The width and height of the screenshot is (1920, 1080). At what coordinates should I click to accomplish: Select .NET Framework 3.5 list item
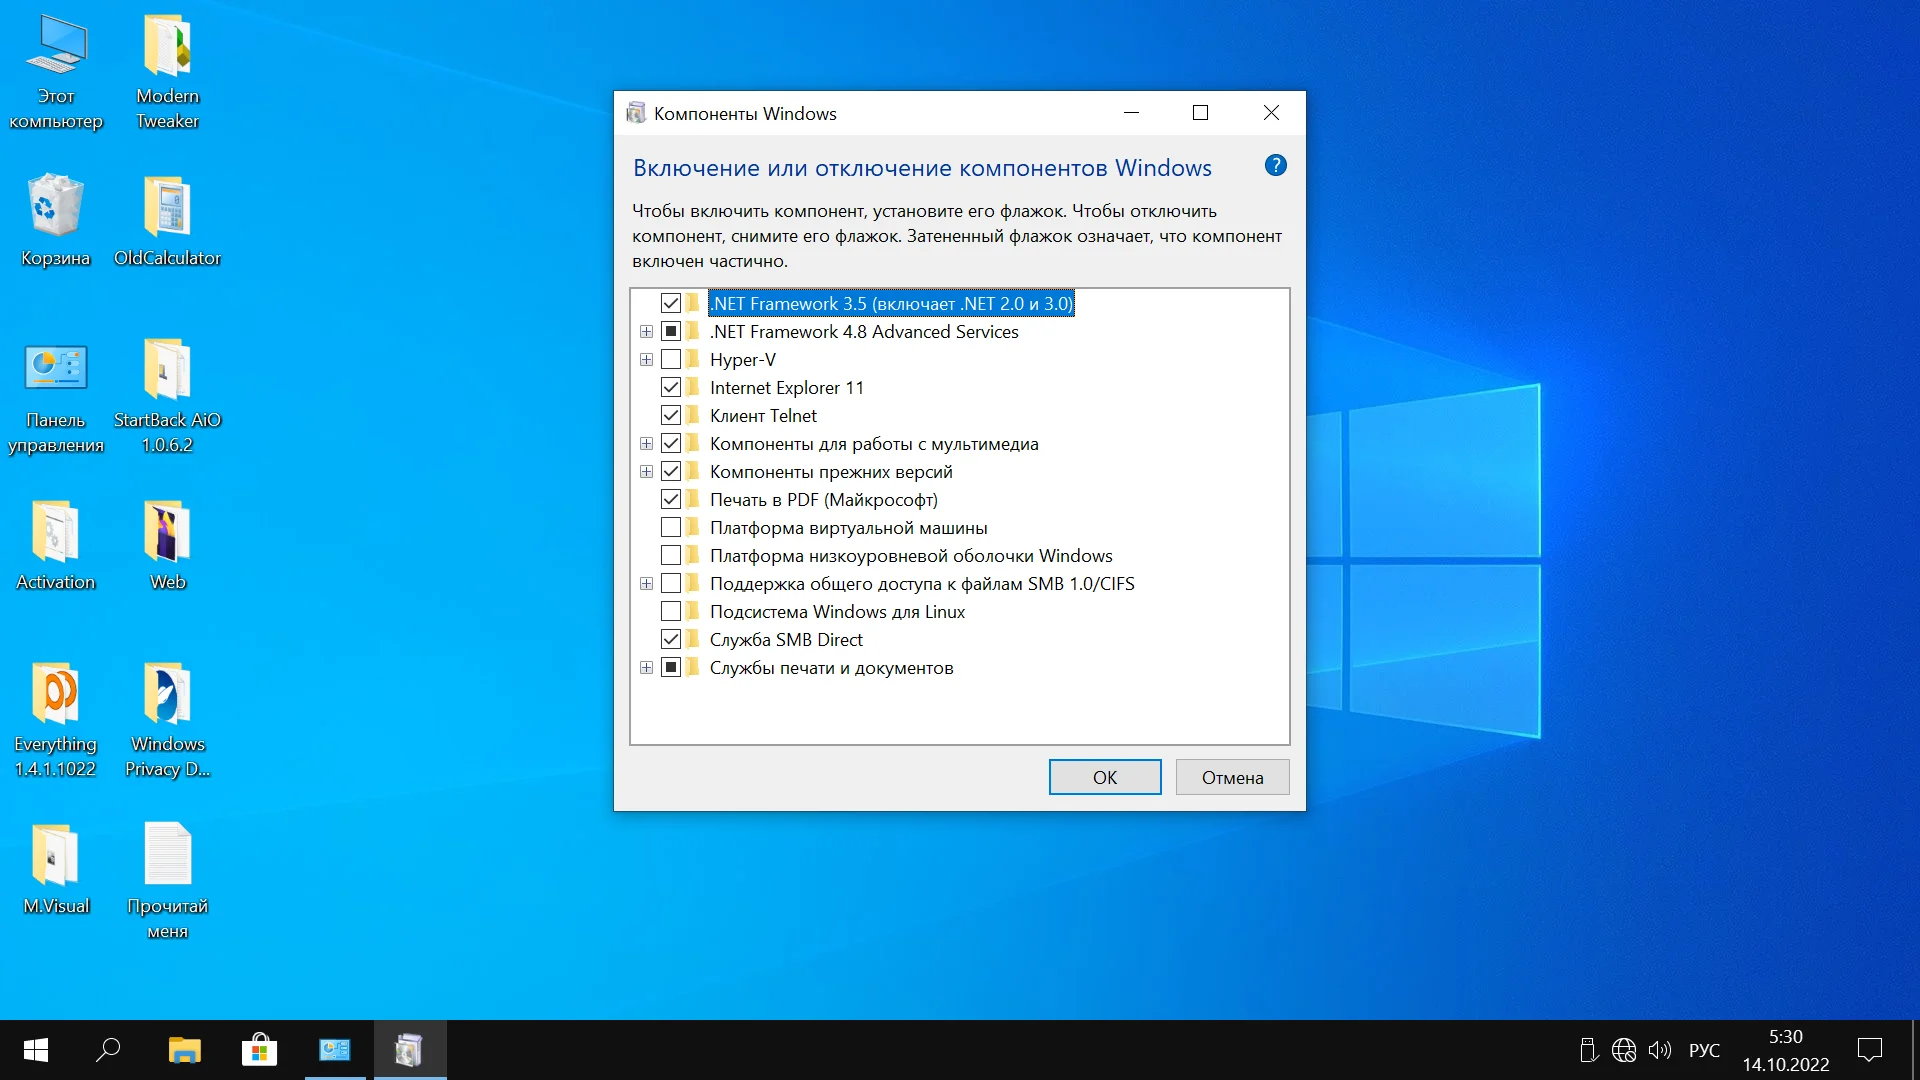[890, 303]
